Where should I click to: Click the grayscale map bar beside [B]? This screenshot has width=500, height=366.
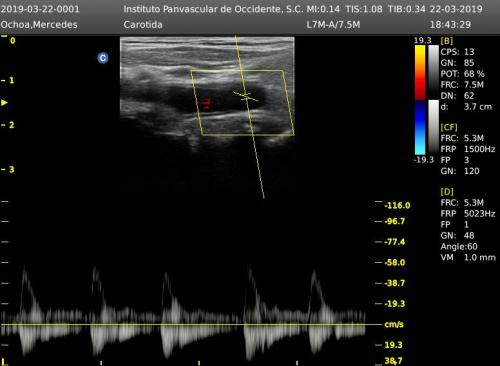[x=433, y=73]
